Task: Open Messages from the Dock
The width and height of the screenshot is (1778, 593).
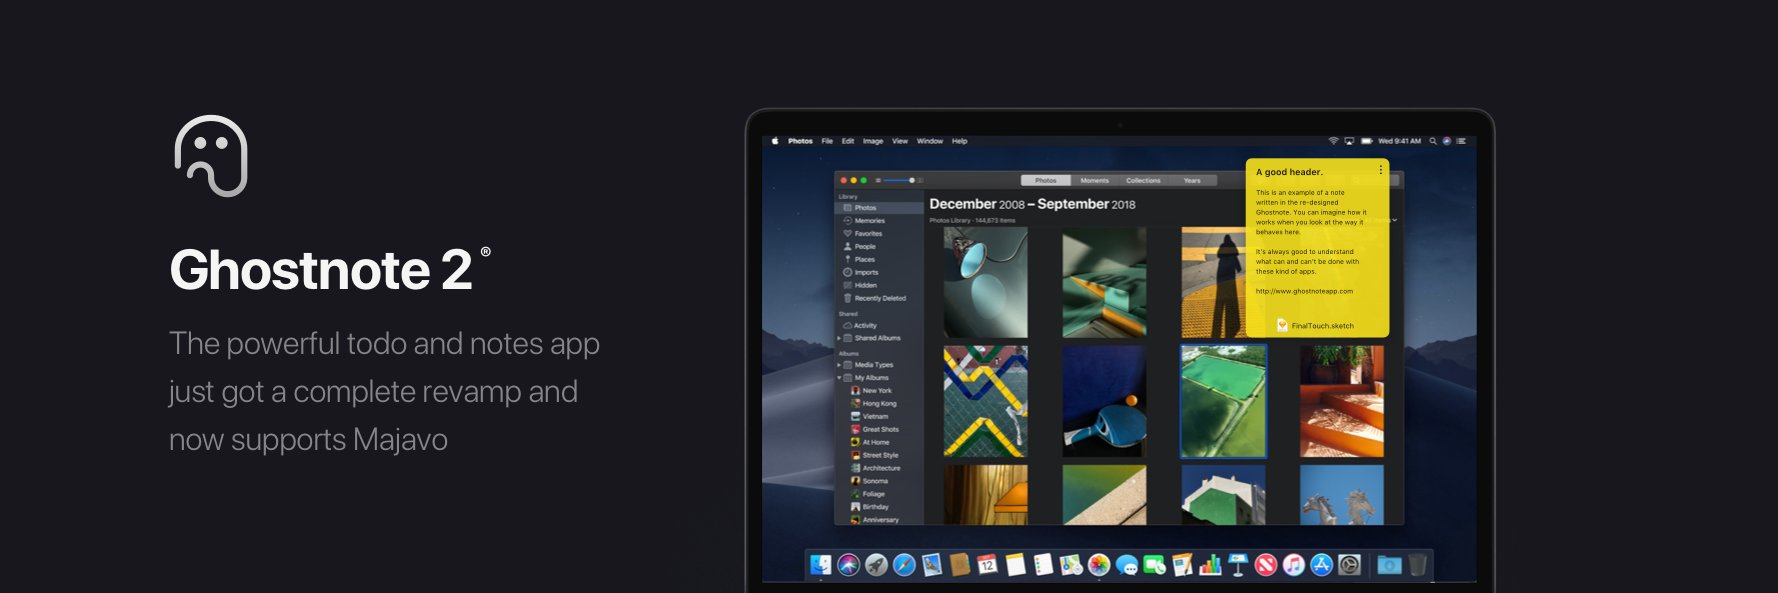Action: pyautogui.click(x=1127, y=565)
